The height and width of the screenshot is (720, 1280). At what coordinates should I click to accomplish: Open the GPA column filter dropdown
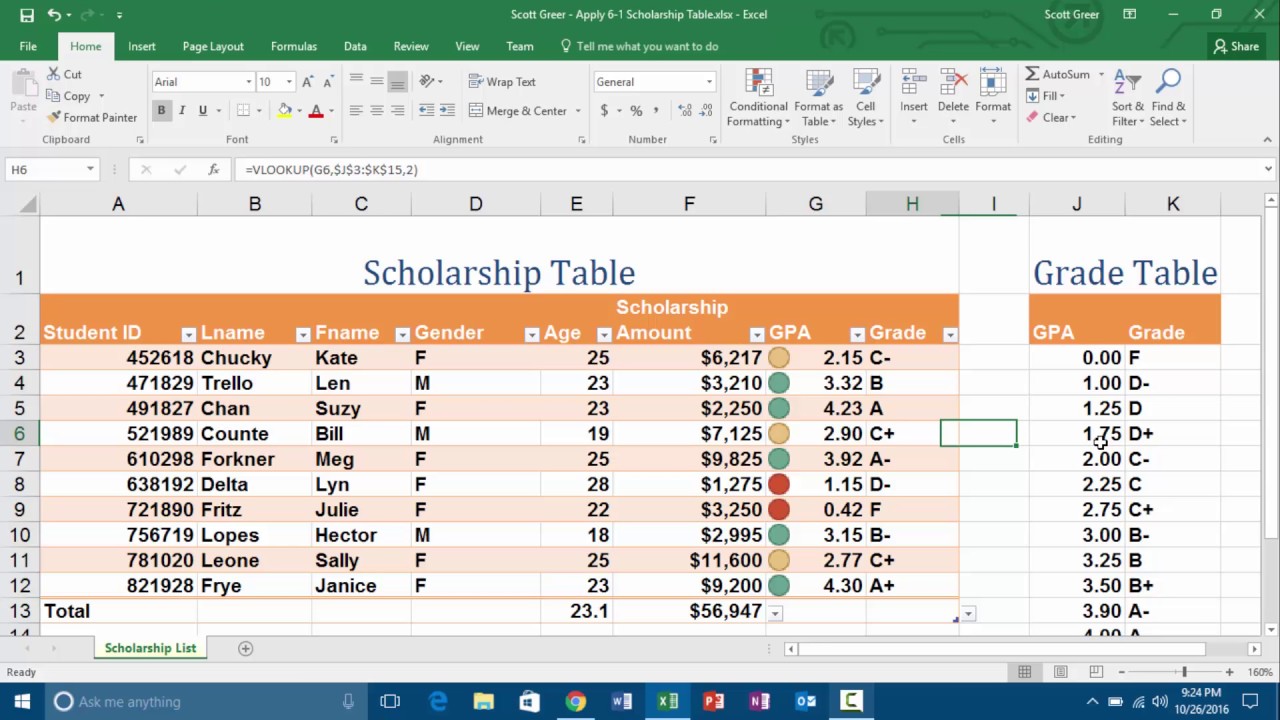pyautogui.click(x=857, y=334)
